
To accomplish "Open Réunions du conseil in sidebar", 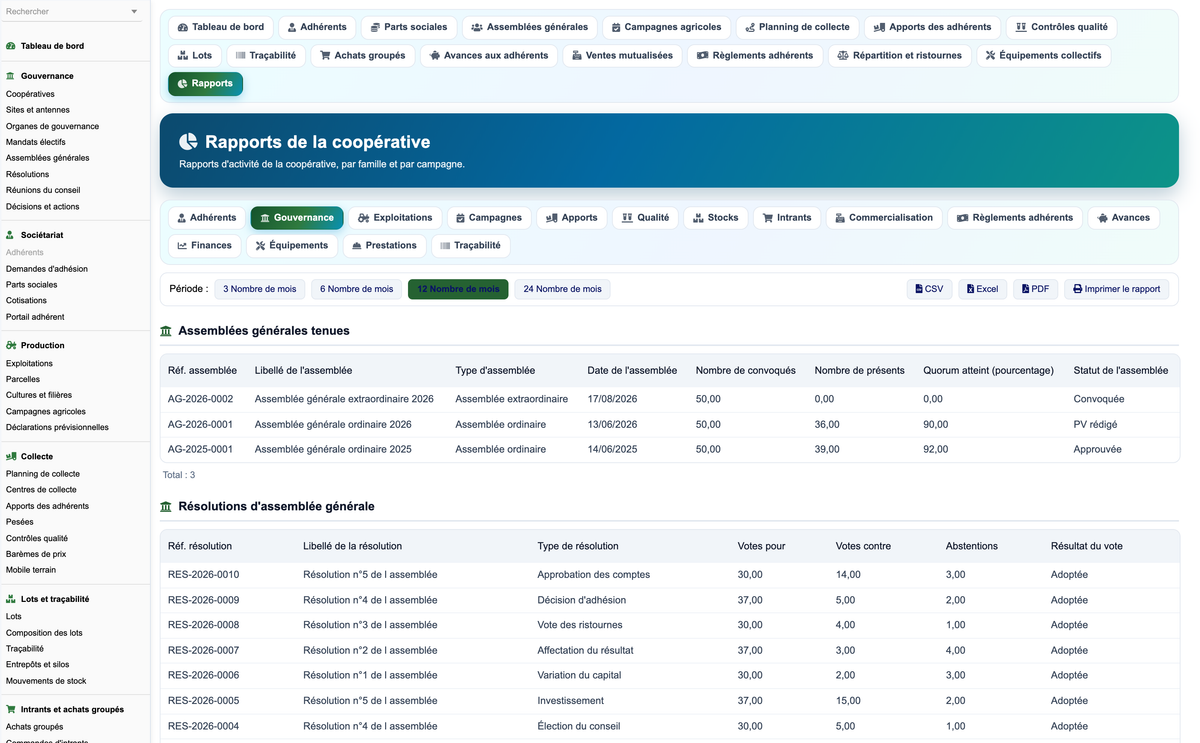I will 43,190.
